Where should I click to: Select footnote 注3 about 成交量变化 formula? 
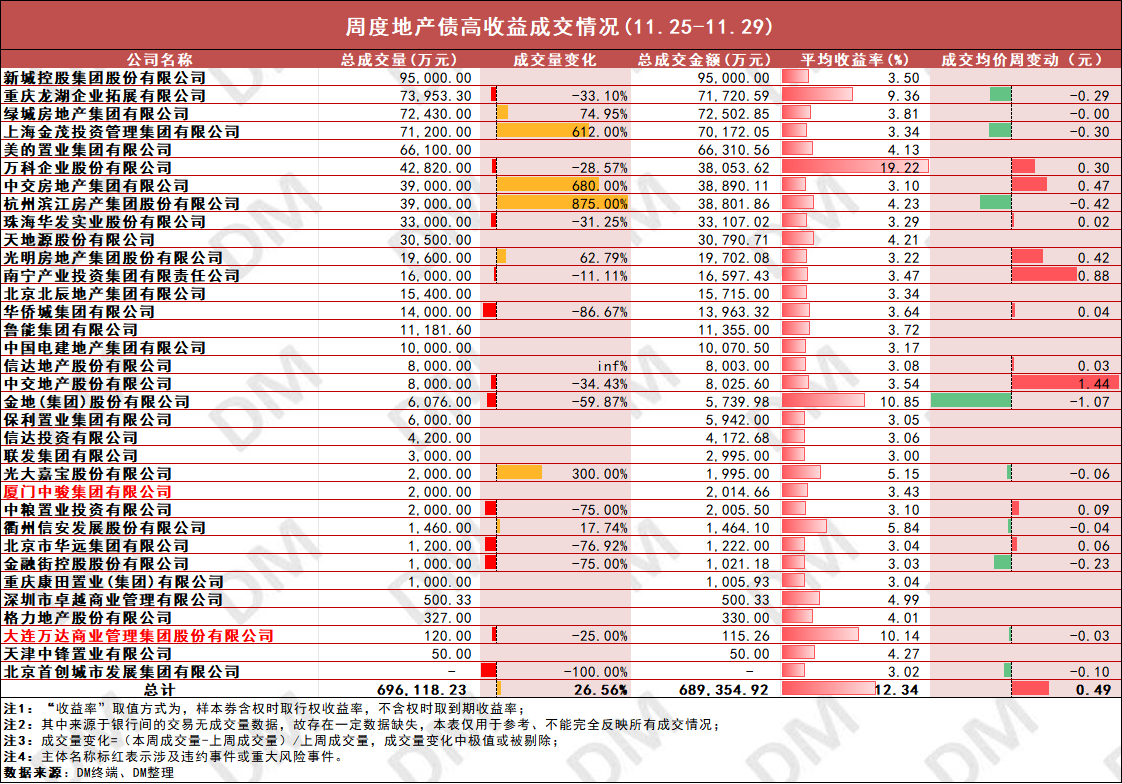280,740
